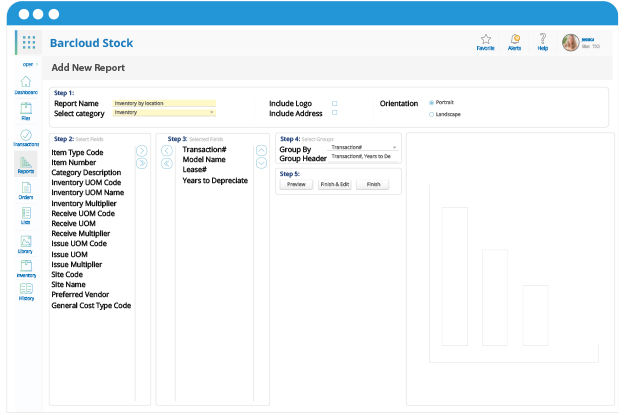Move selected field up in order

point(261,150)
